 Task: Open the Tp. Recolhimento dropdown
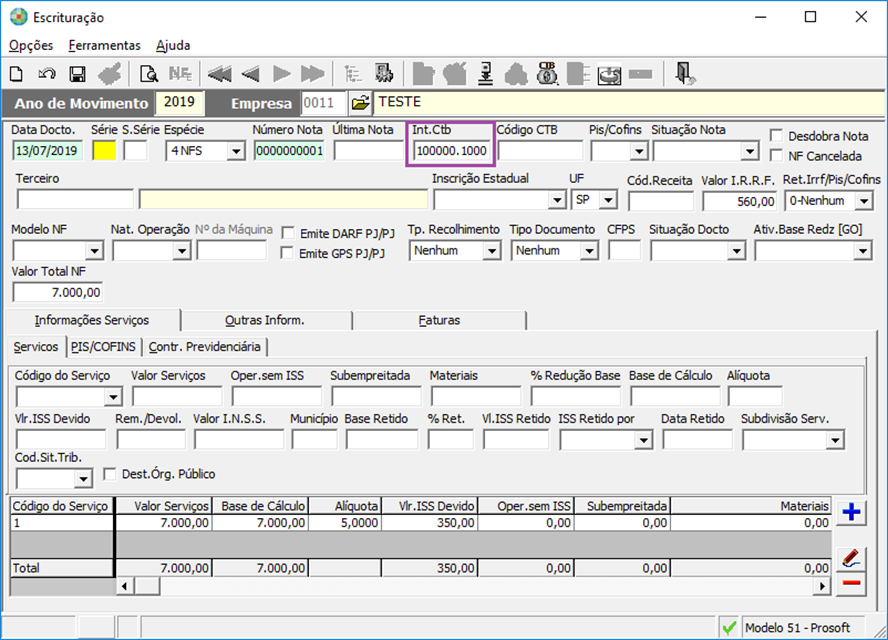(x=492, y=250)
